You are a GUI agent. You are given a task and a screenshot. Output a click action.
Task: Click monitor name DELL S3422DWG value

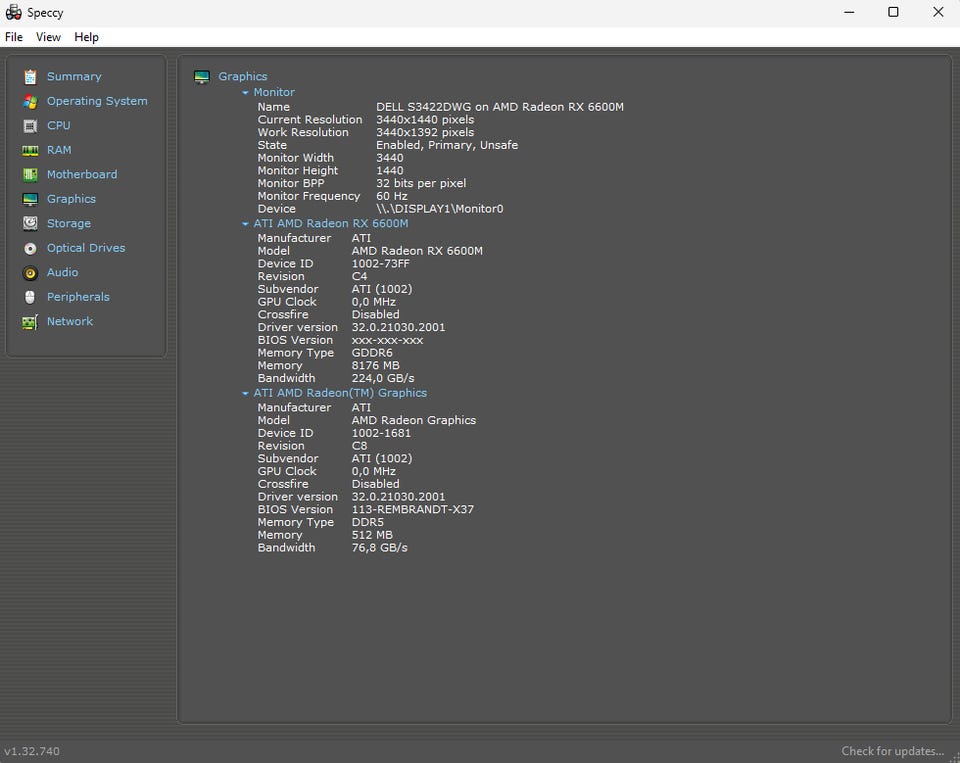coord(500,107)
